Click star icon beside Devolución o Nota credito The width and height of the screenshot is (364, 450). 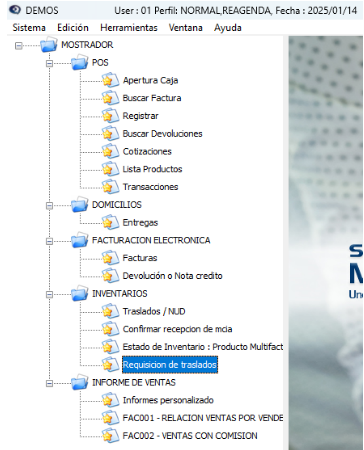click(x=110, y=276)
